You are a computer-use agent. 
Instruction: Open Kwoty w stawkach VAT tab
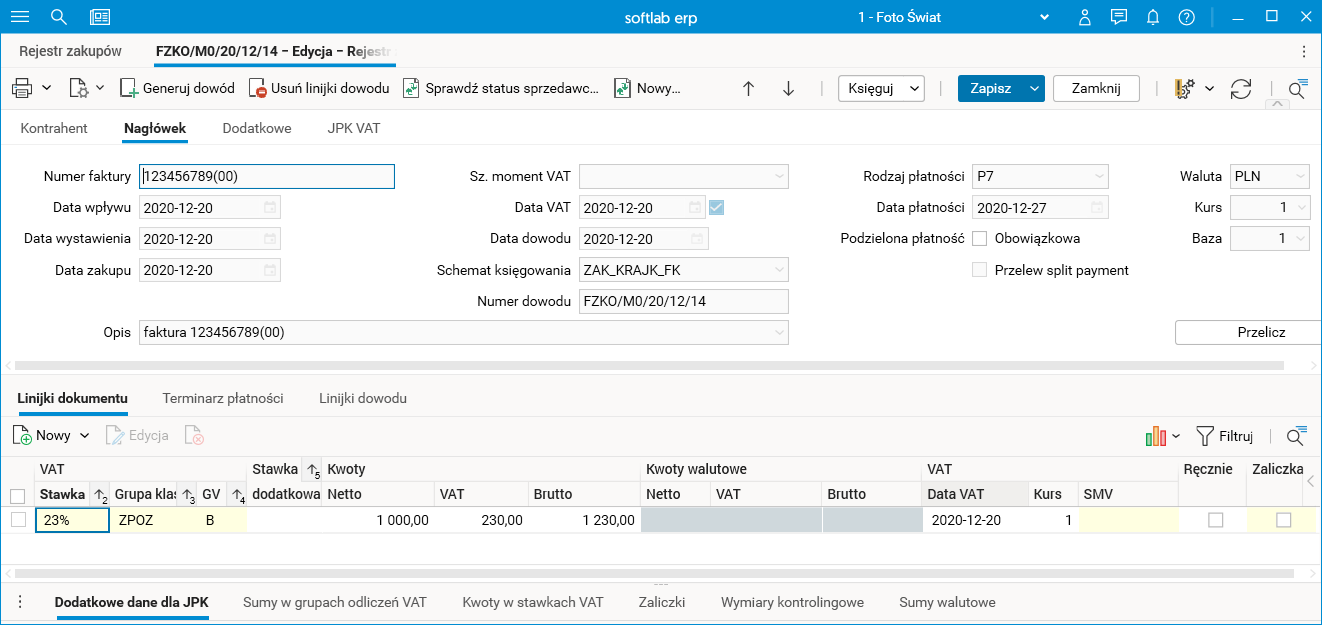533,602
